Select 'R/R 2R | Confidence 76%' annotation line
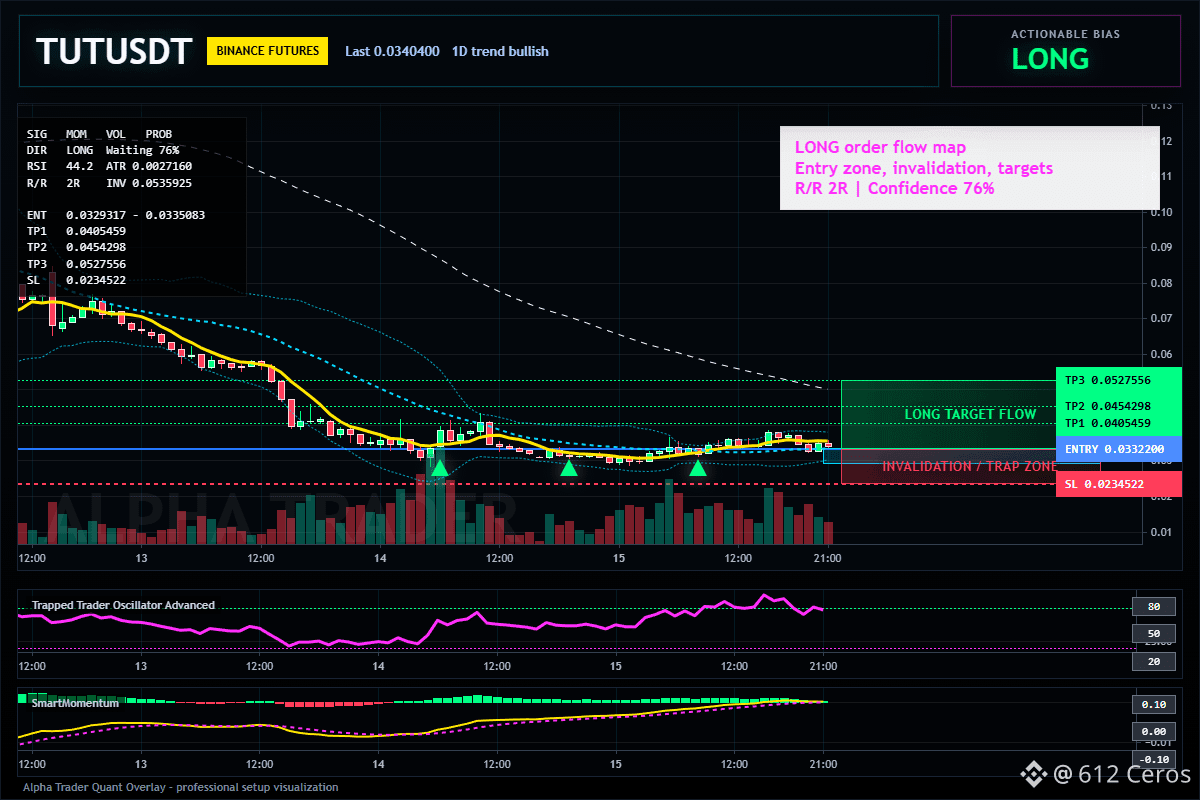Image resolution: width=1200 pixels, height=800 pixels. tap(894, 188)
